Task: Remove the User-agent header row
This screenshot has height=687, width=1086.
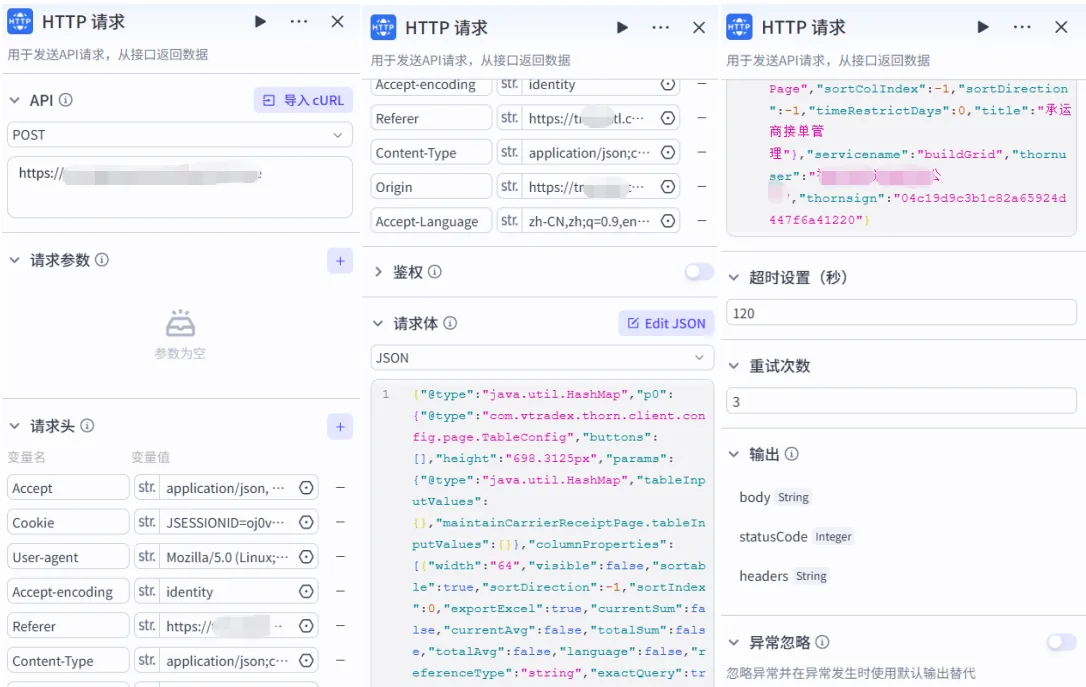Action: coord(340,557)
